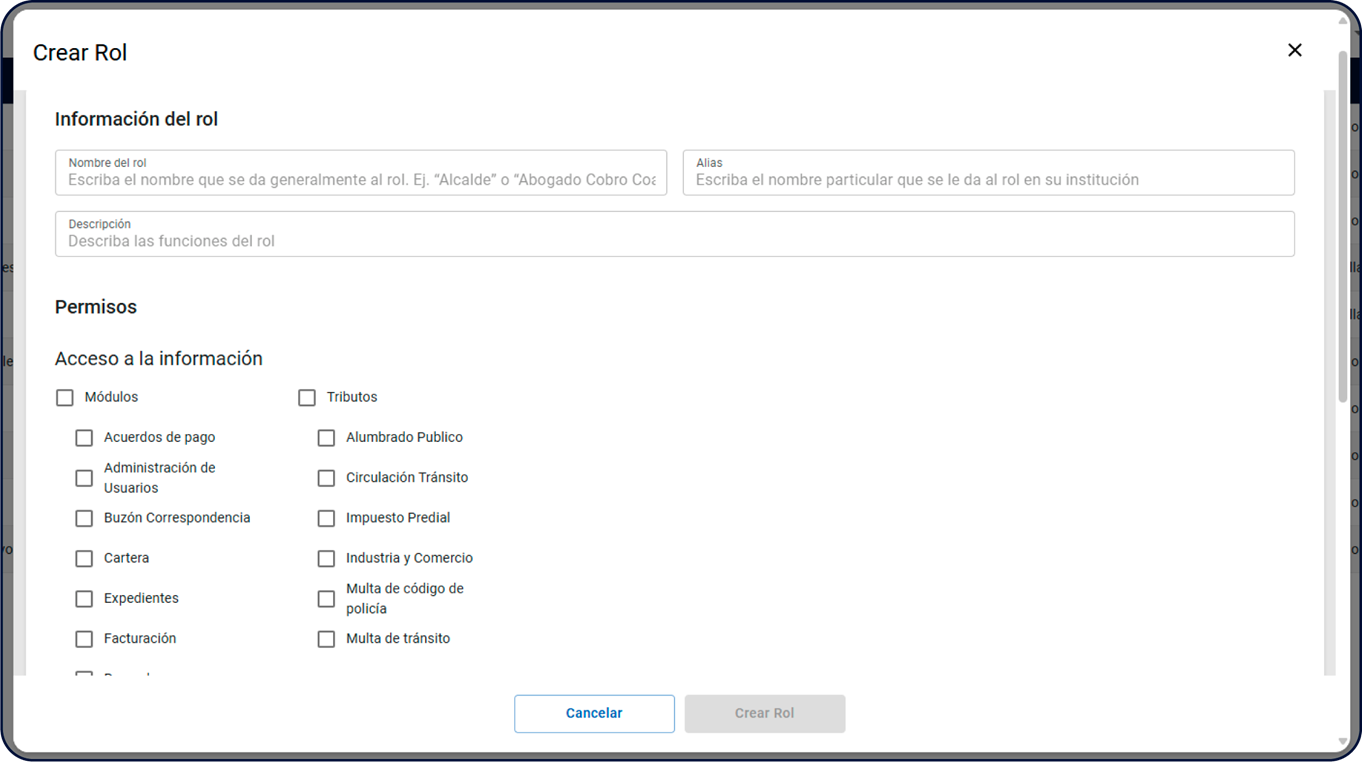
Task: Toggle Circulación Tránsito checkbox
Action: (x=326, y=478)
